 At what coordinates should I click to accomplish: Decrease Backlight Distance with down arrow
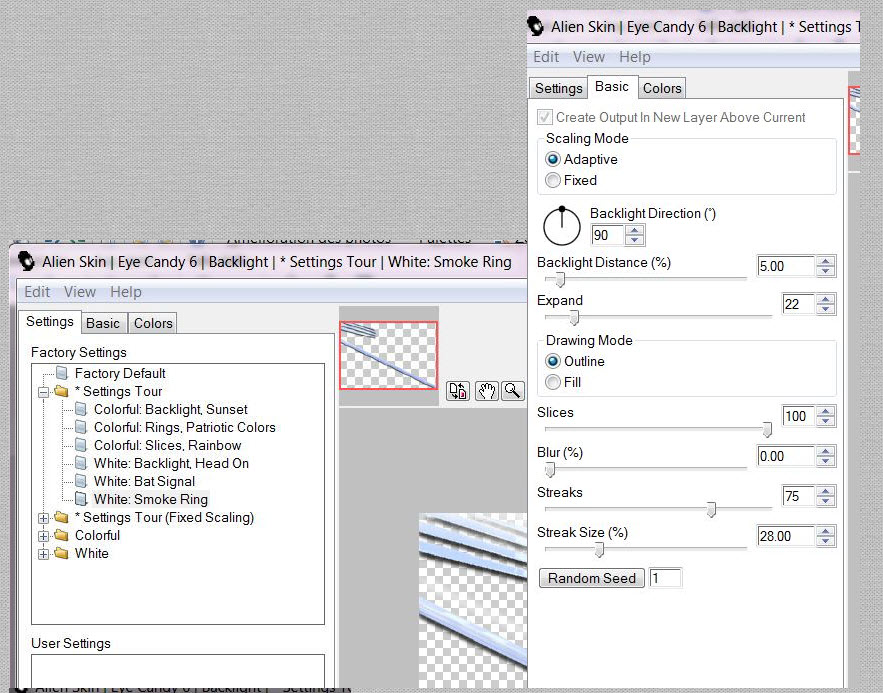click(x=826, y=271)
